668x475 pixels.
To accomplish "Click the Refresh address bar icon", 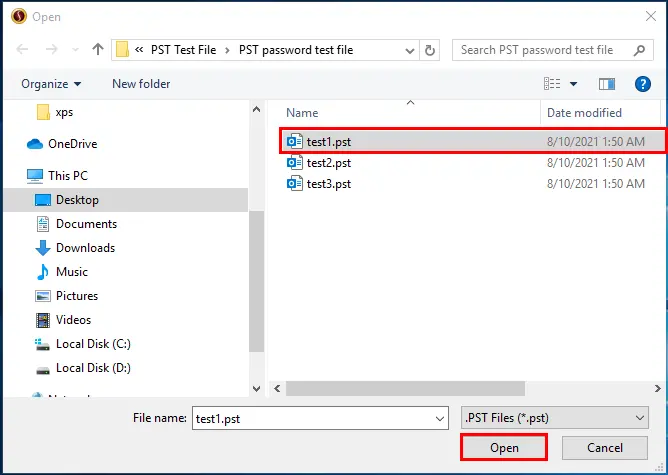I will pos(430,50).
